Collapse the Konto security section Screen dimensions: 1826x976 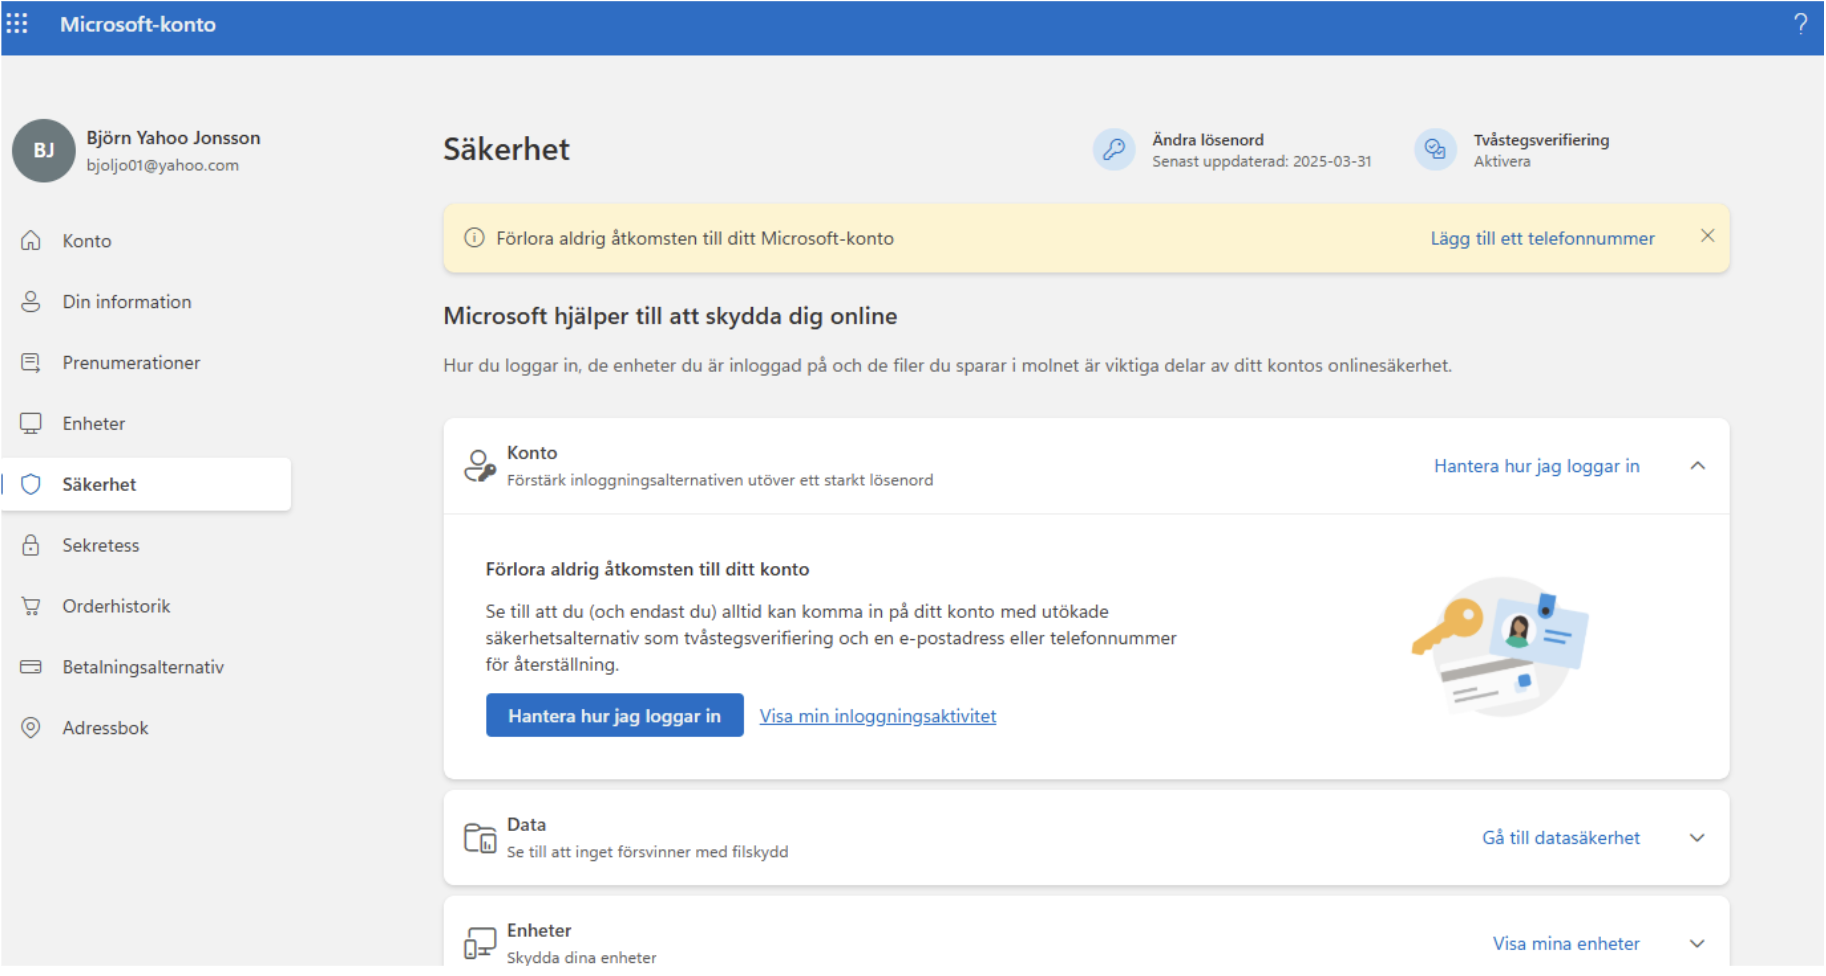(1698, 466)
